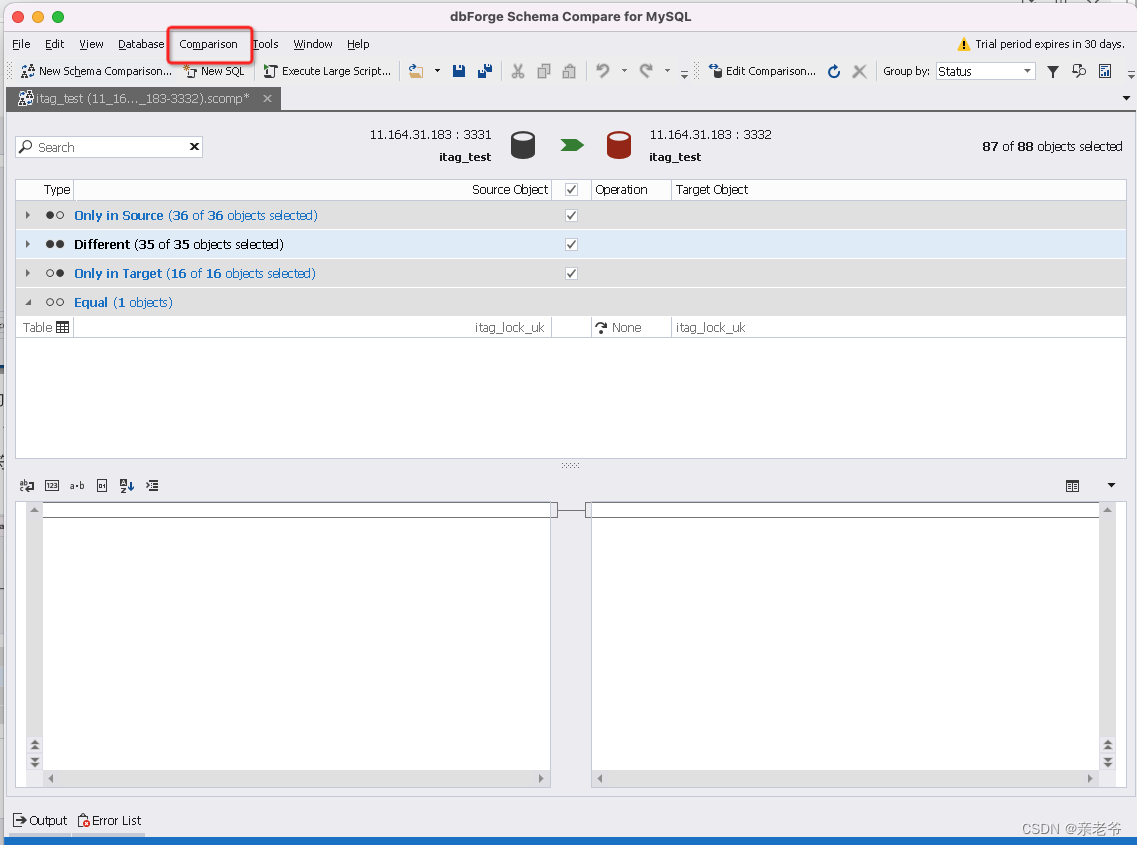
Task: Click the New SQL toolbar button
Action: pos(215,71)
